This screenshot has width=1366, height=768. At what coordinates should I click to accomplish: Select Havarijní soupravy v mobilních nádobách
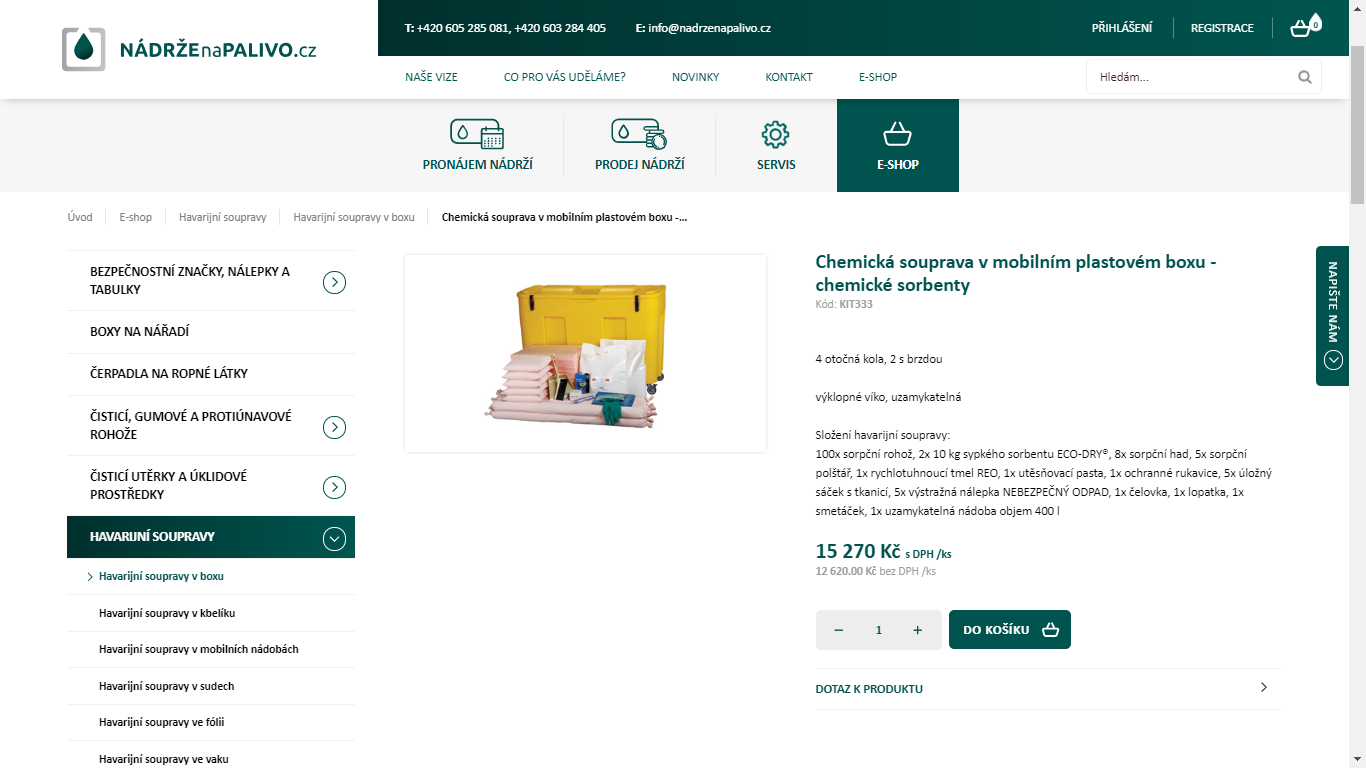point(199,650)
